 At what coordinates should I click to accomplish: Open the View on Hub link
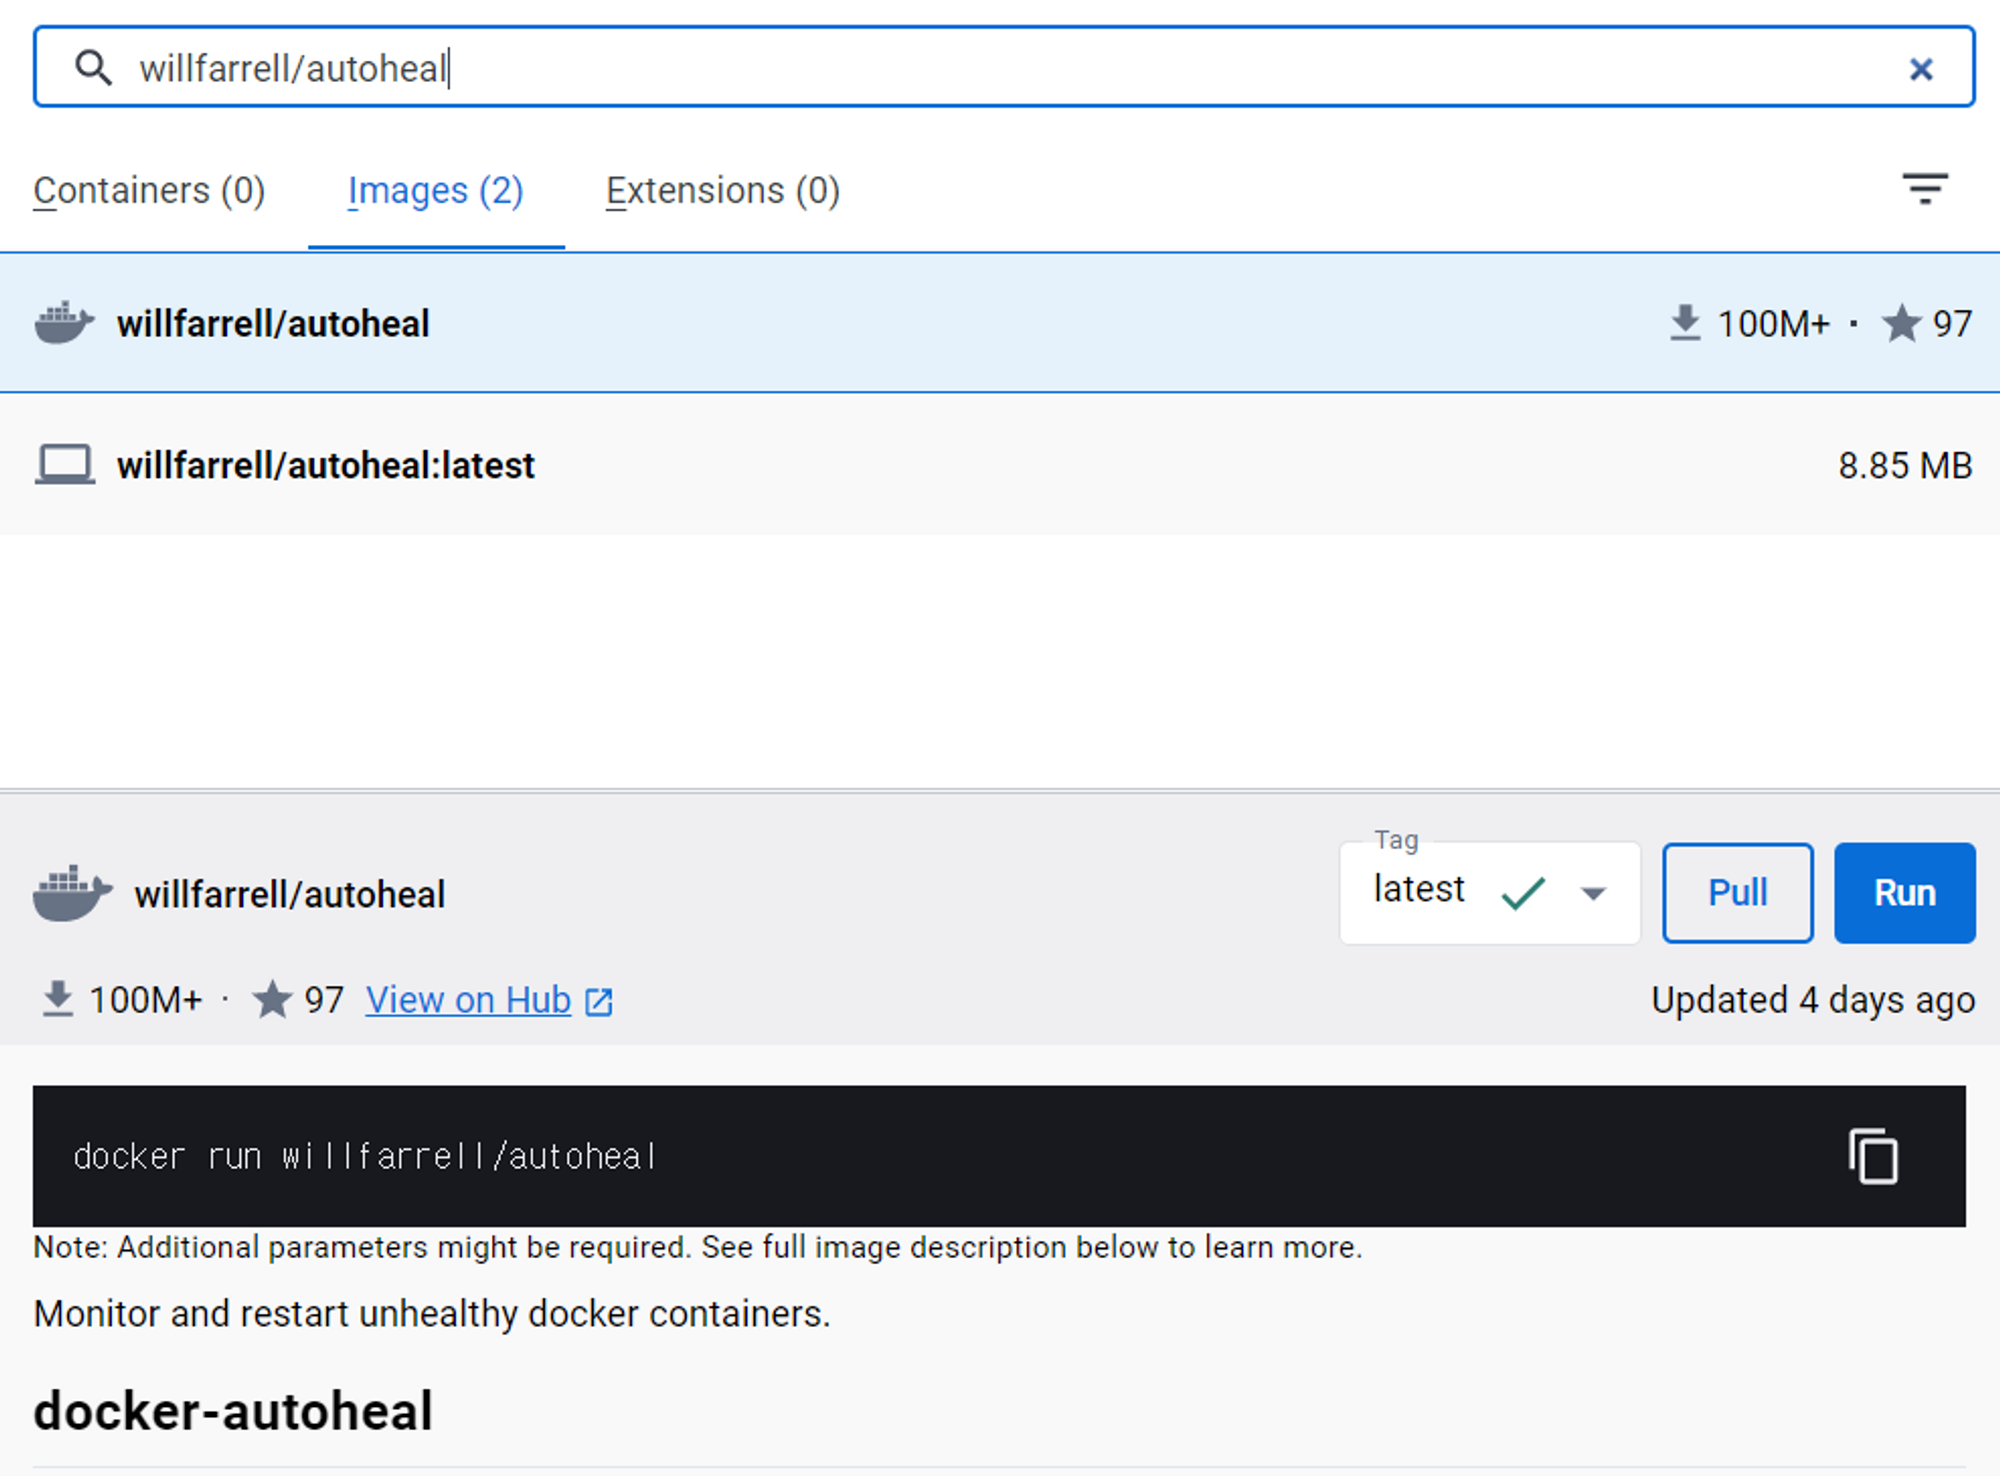click(467, 1000)
